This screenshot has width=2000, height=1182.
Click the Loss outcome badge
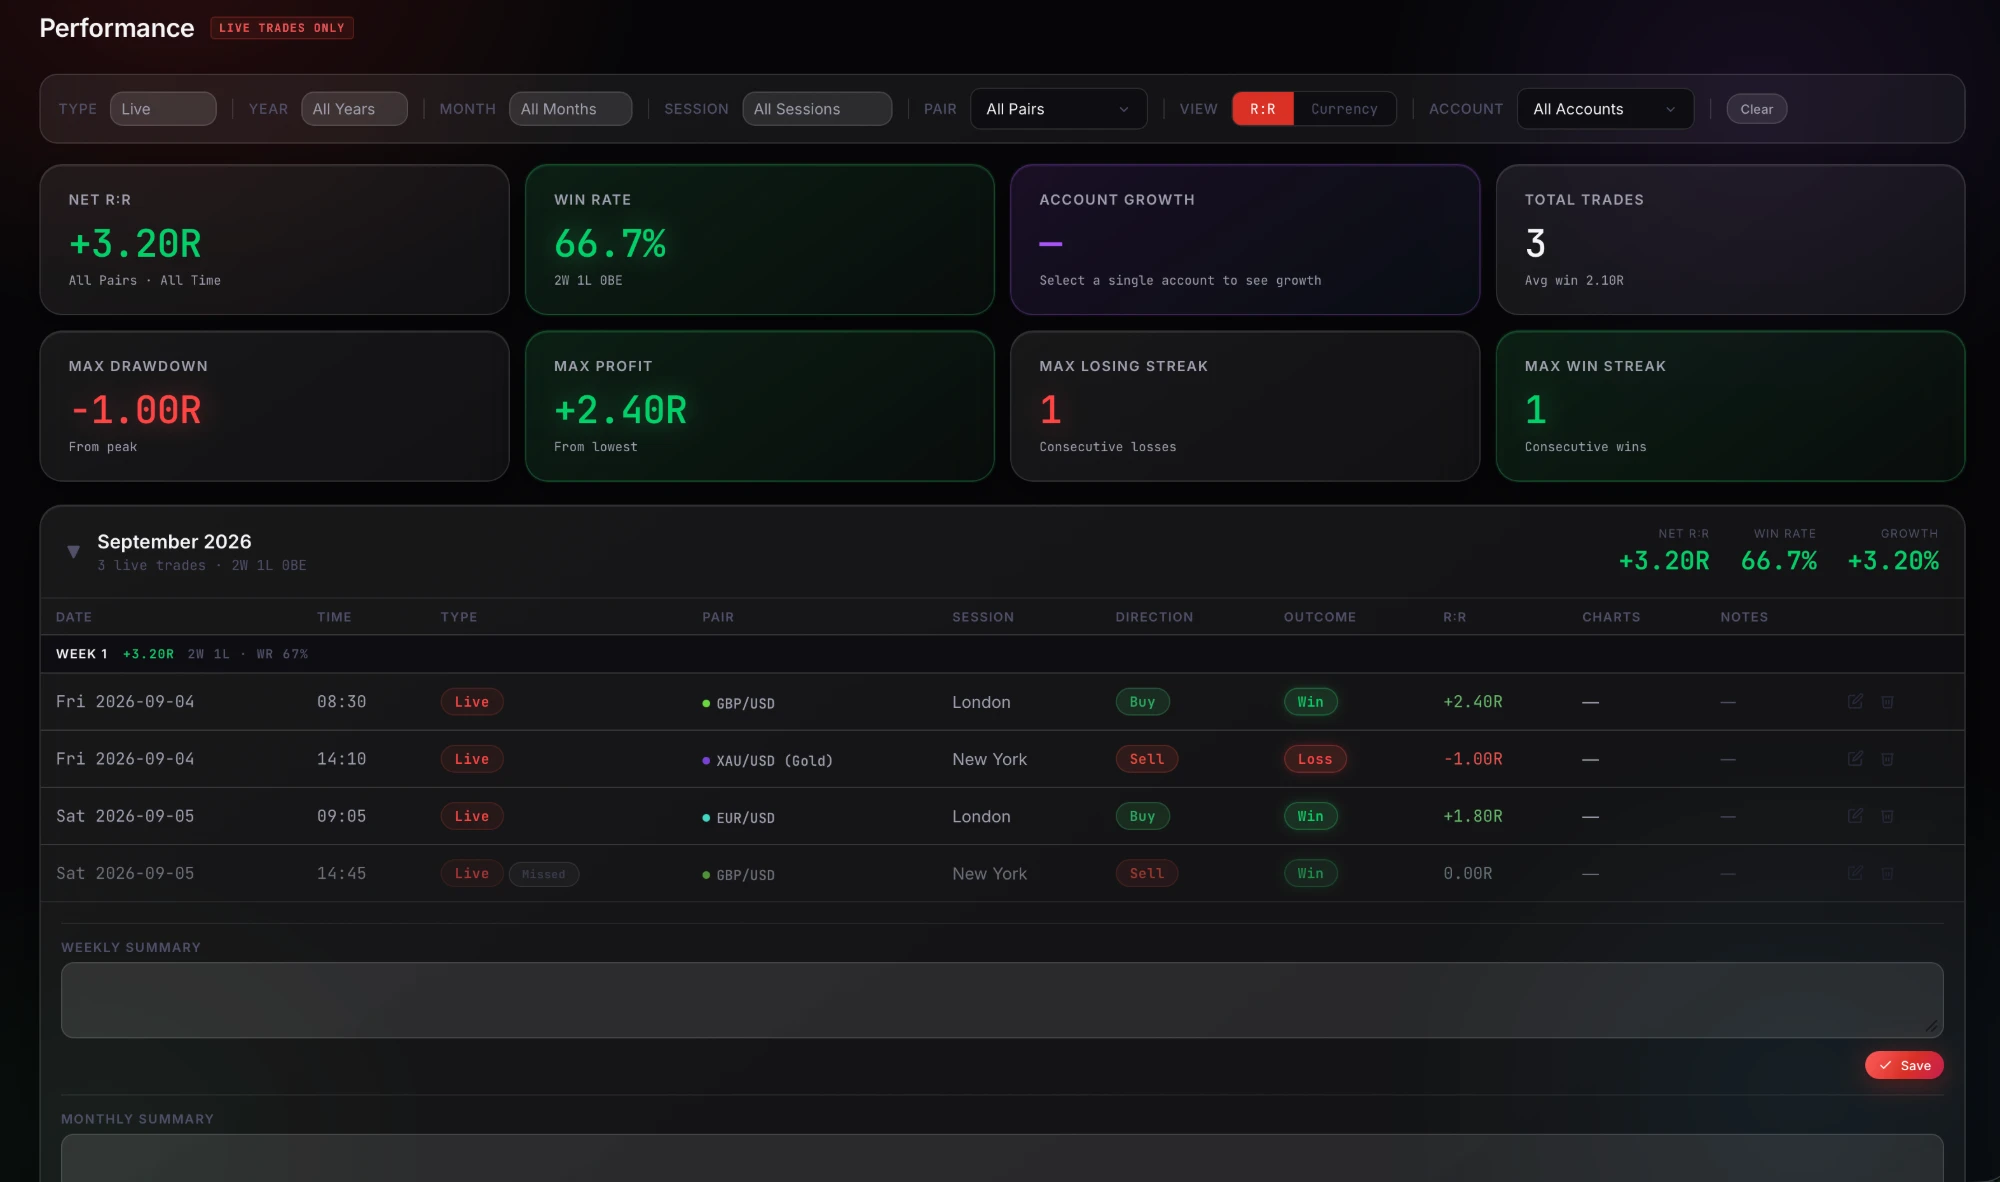(x=1315, y=759)
